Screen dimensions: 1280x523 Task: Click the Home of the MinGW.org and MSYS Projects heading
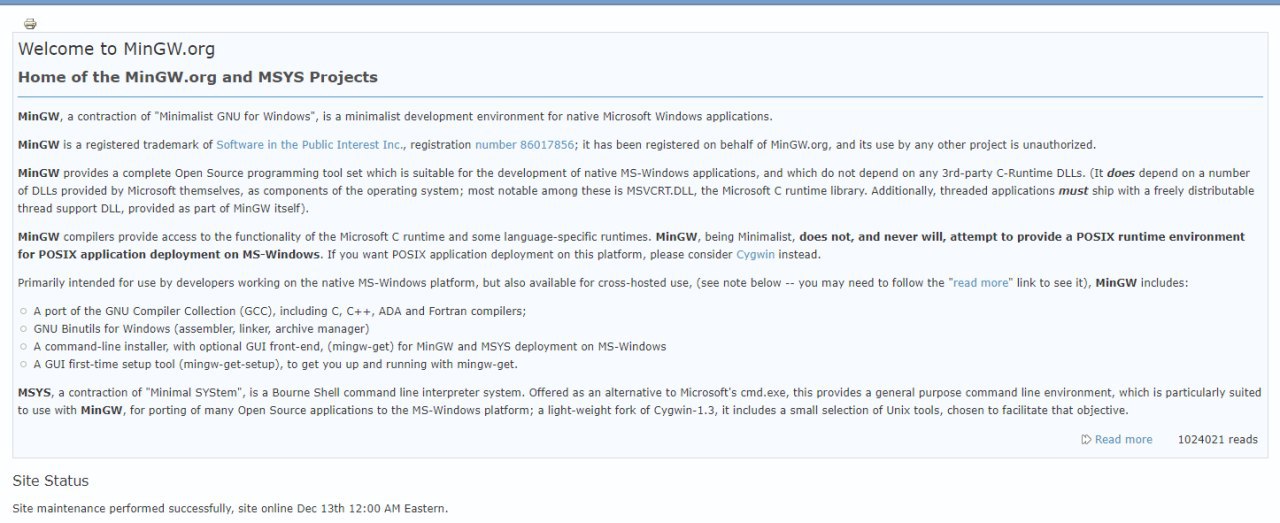pyautogui.click(x=198, y=77)
